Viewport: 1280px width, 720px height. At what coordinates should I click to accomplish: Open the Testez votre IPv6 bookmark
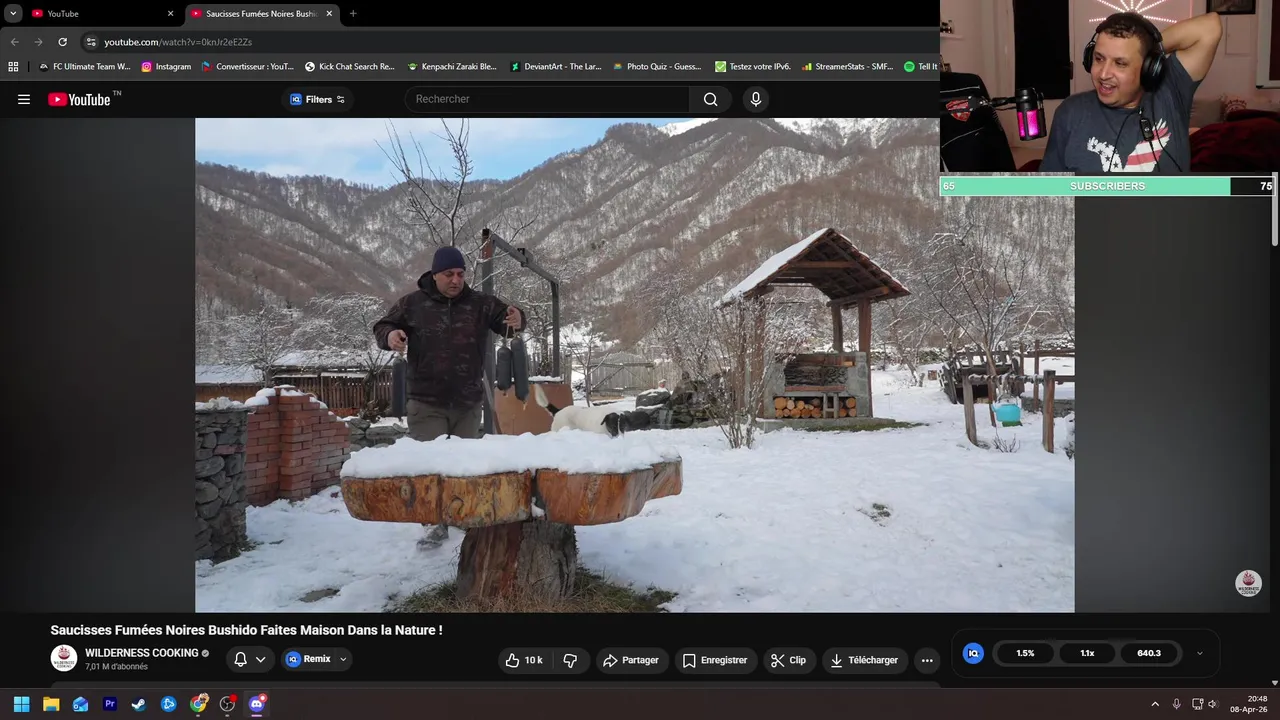[x=753, y=67]
